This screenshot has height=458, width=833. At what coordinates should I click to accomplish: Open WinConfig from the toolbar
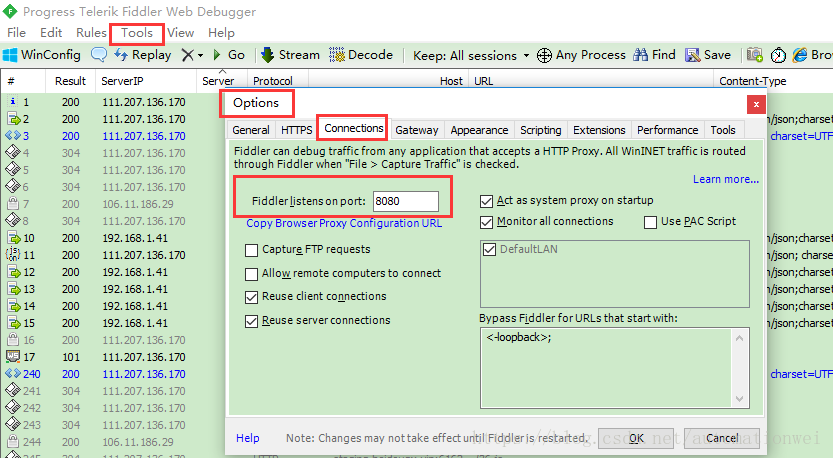click(41, 55)
